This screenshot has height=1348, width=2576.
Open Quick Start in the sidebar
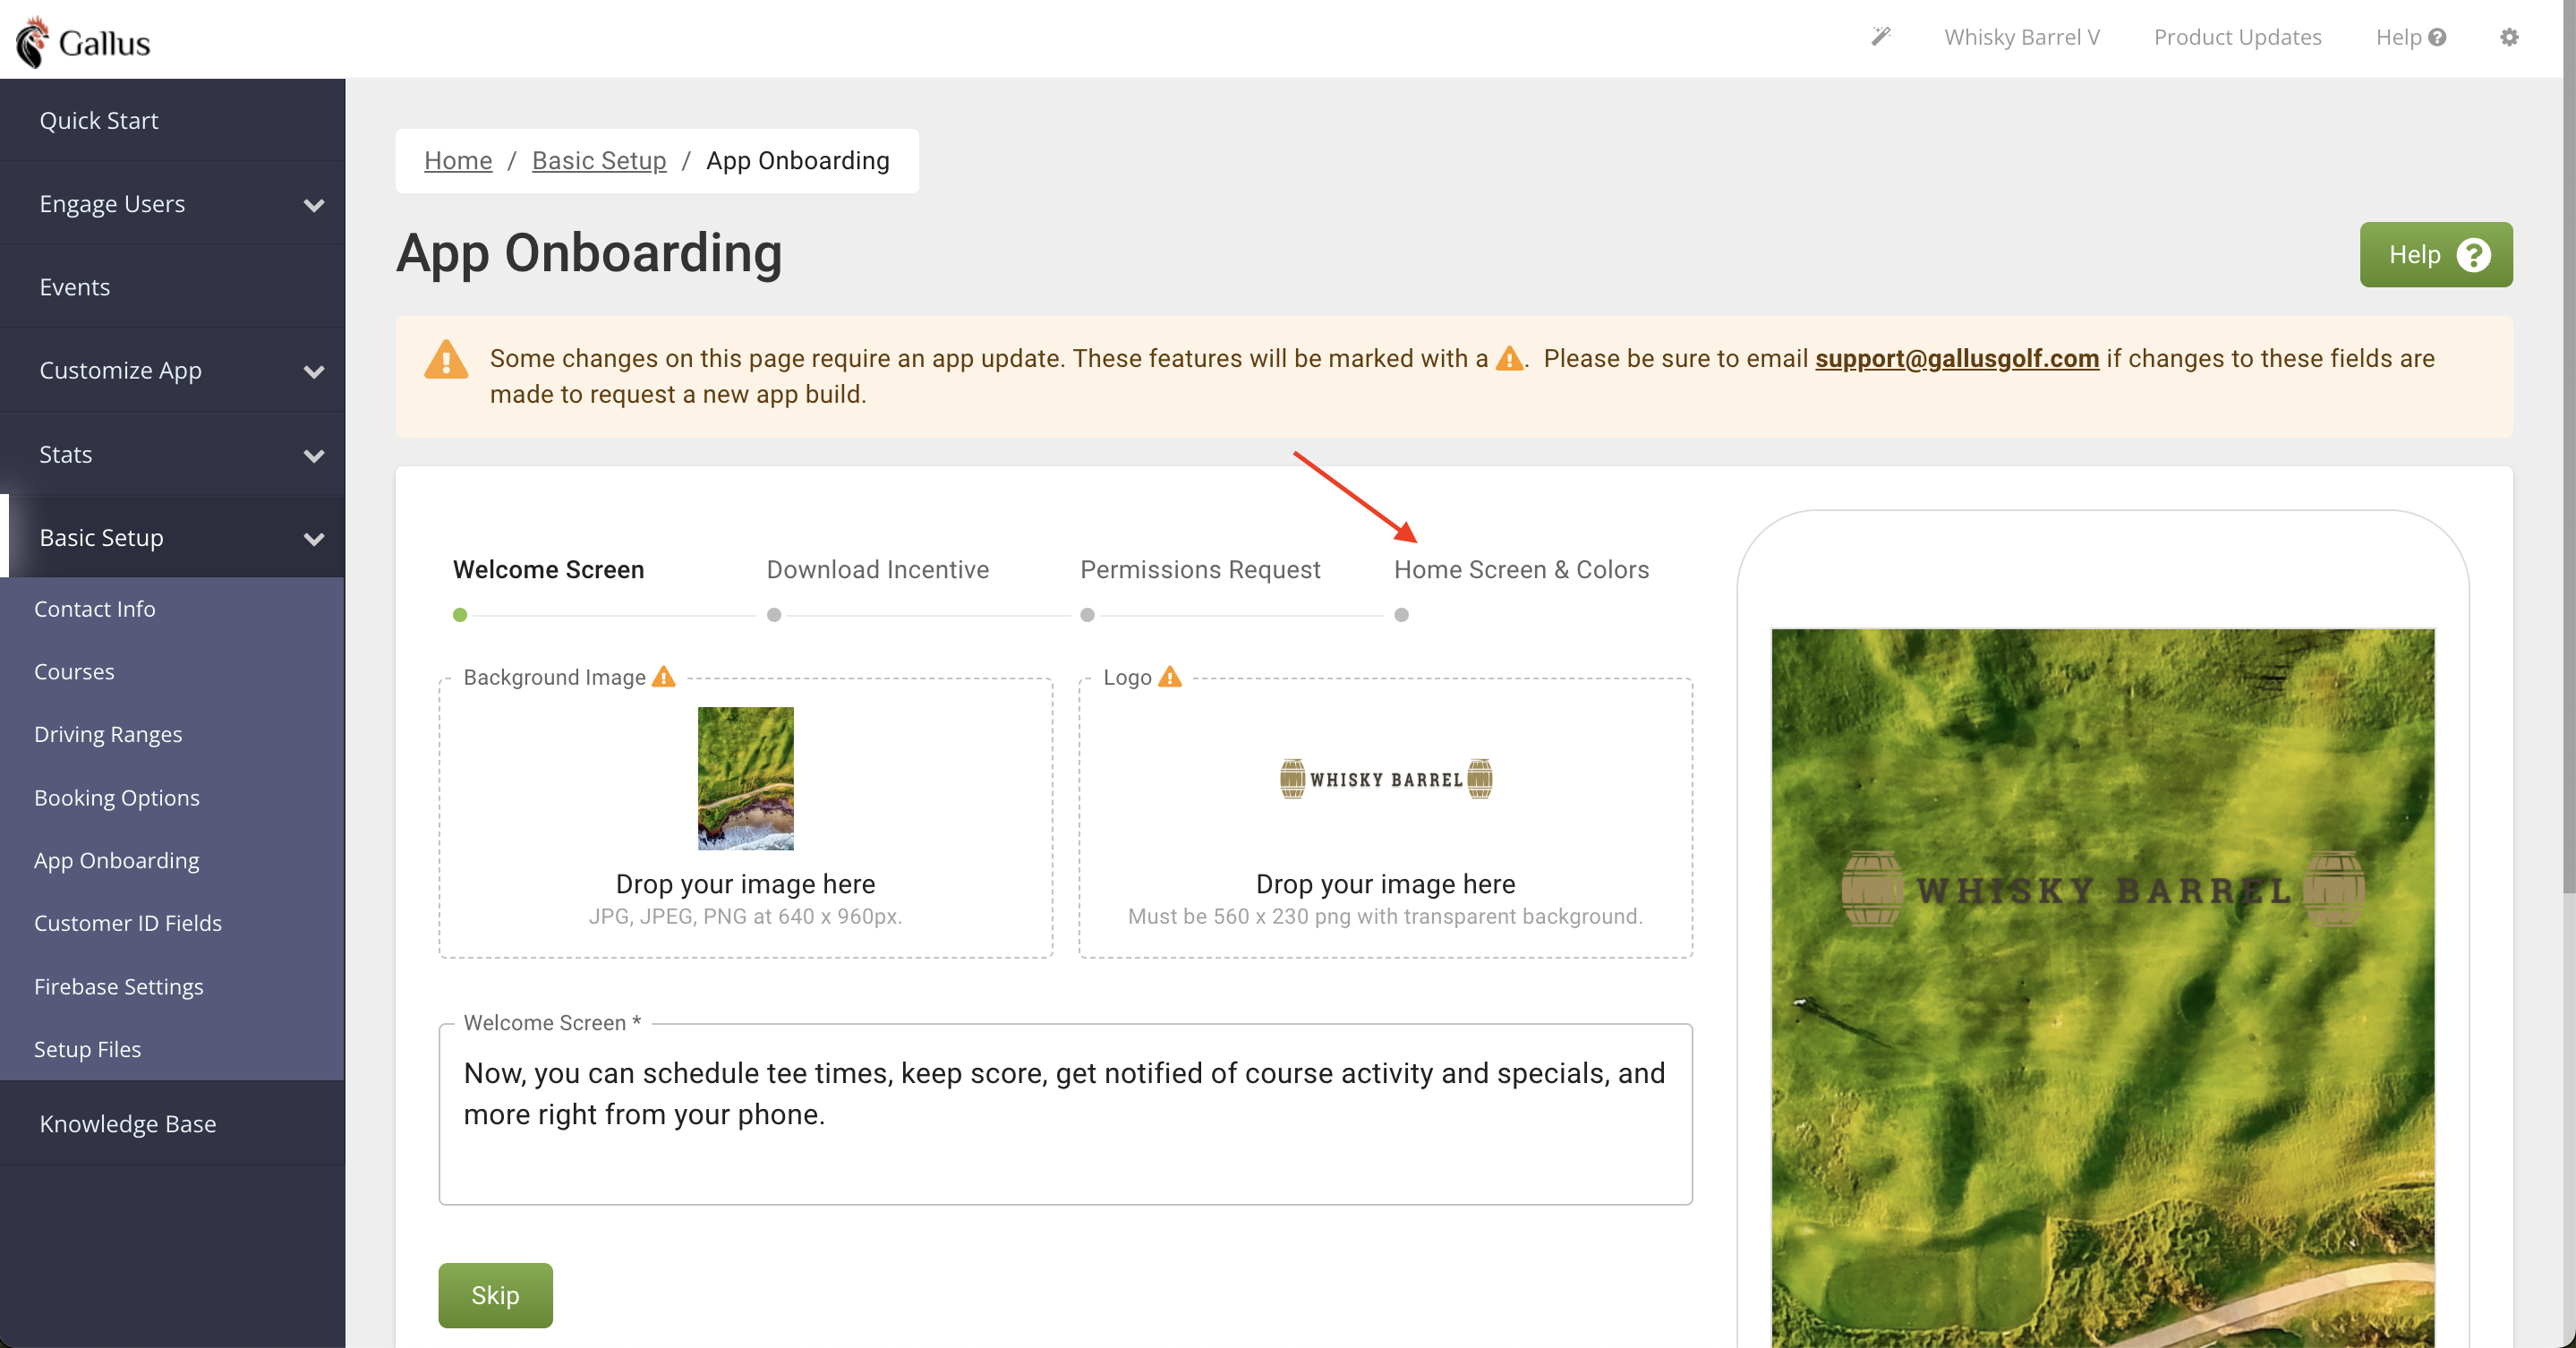[x=172, y=120]
